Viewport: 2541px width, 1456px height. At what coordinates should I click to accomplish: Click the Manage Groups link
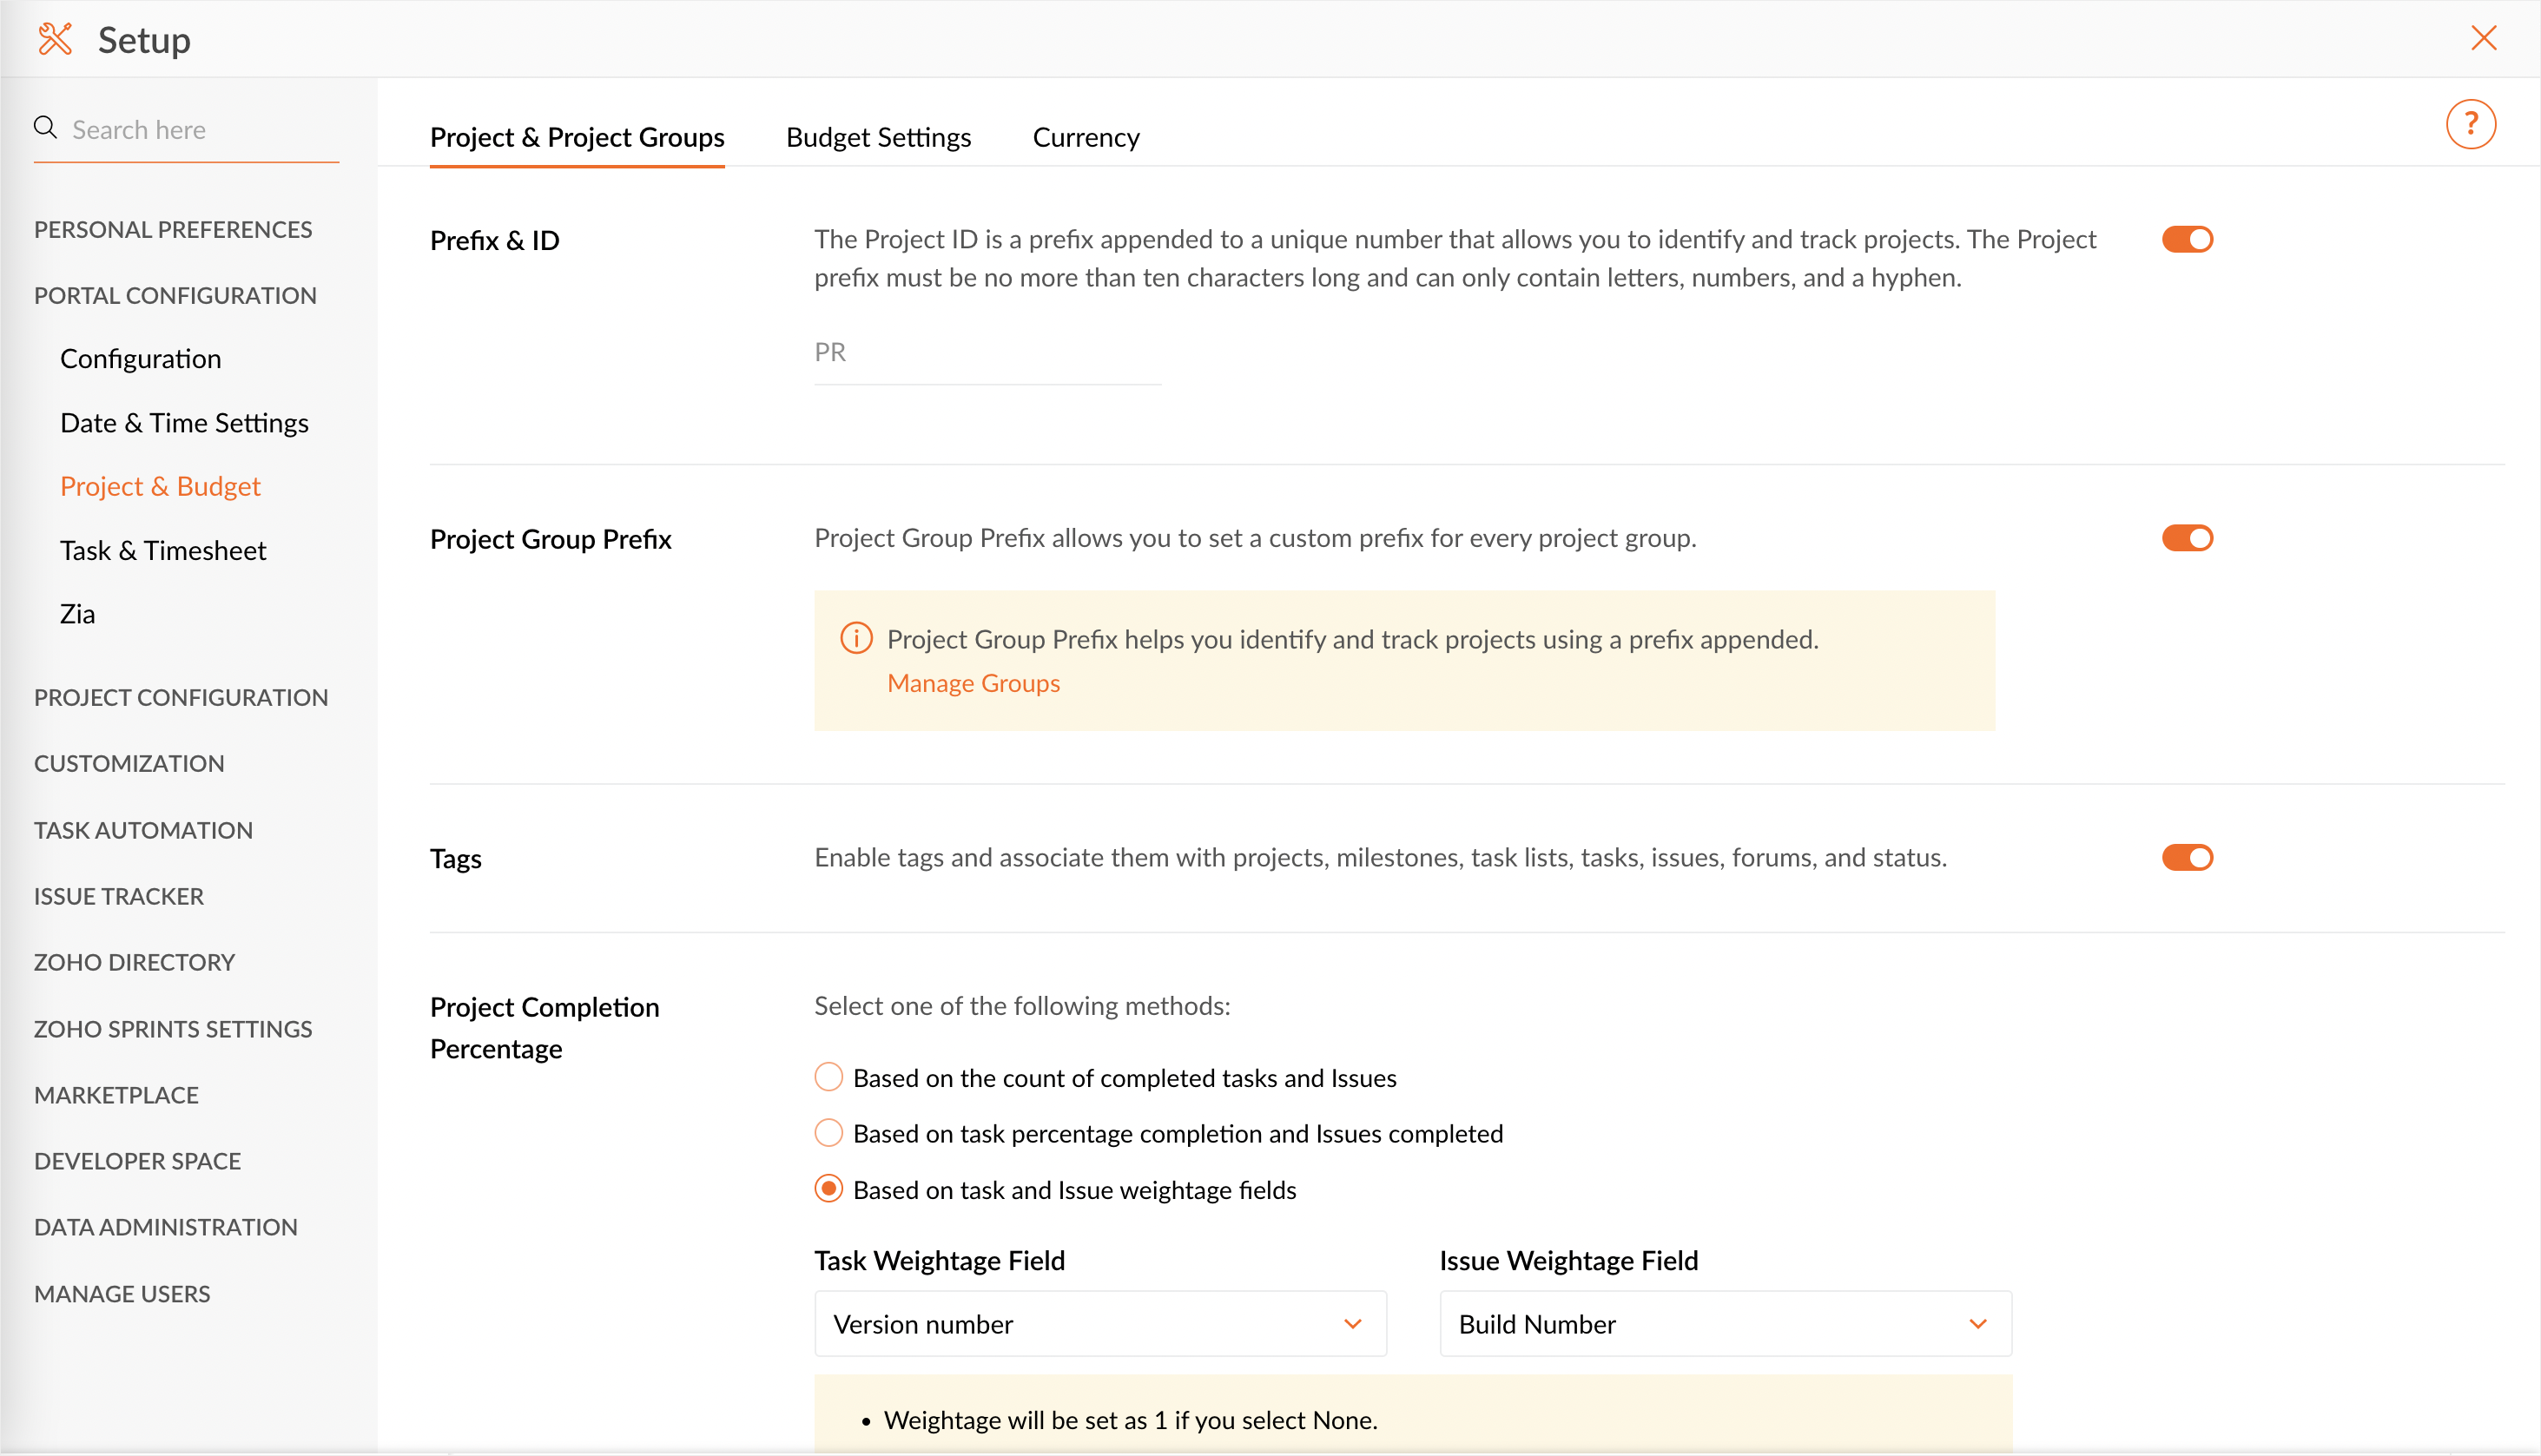[x=973, y=683]
